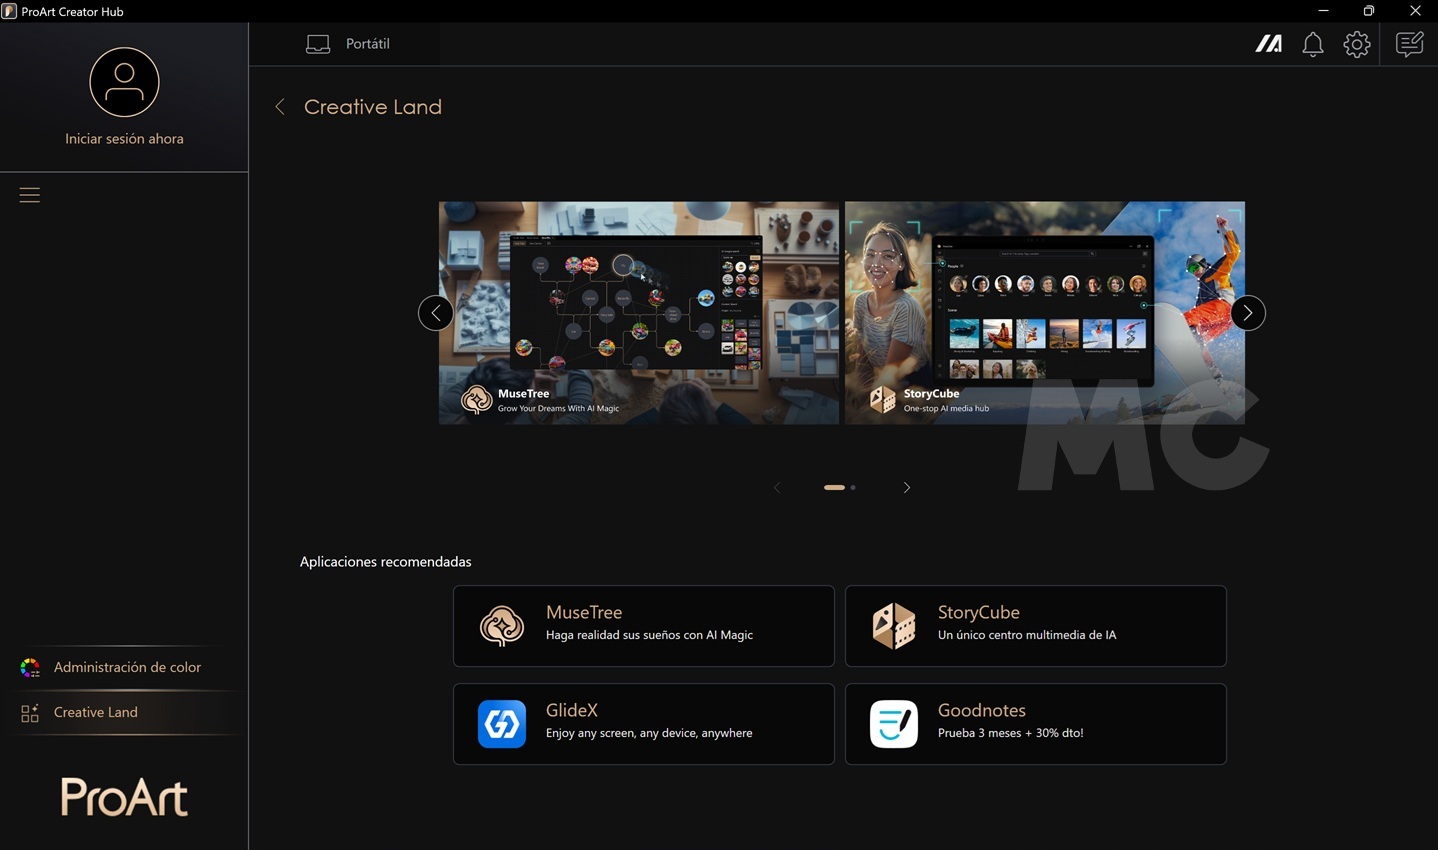Open settings gear
The width and height of the screenshot is (1438, 850).
coord(1357,44)
